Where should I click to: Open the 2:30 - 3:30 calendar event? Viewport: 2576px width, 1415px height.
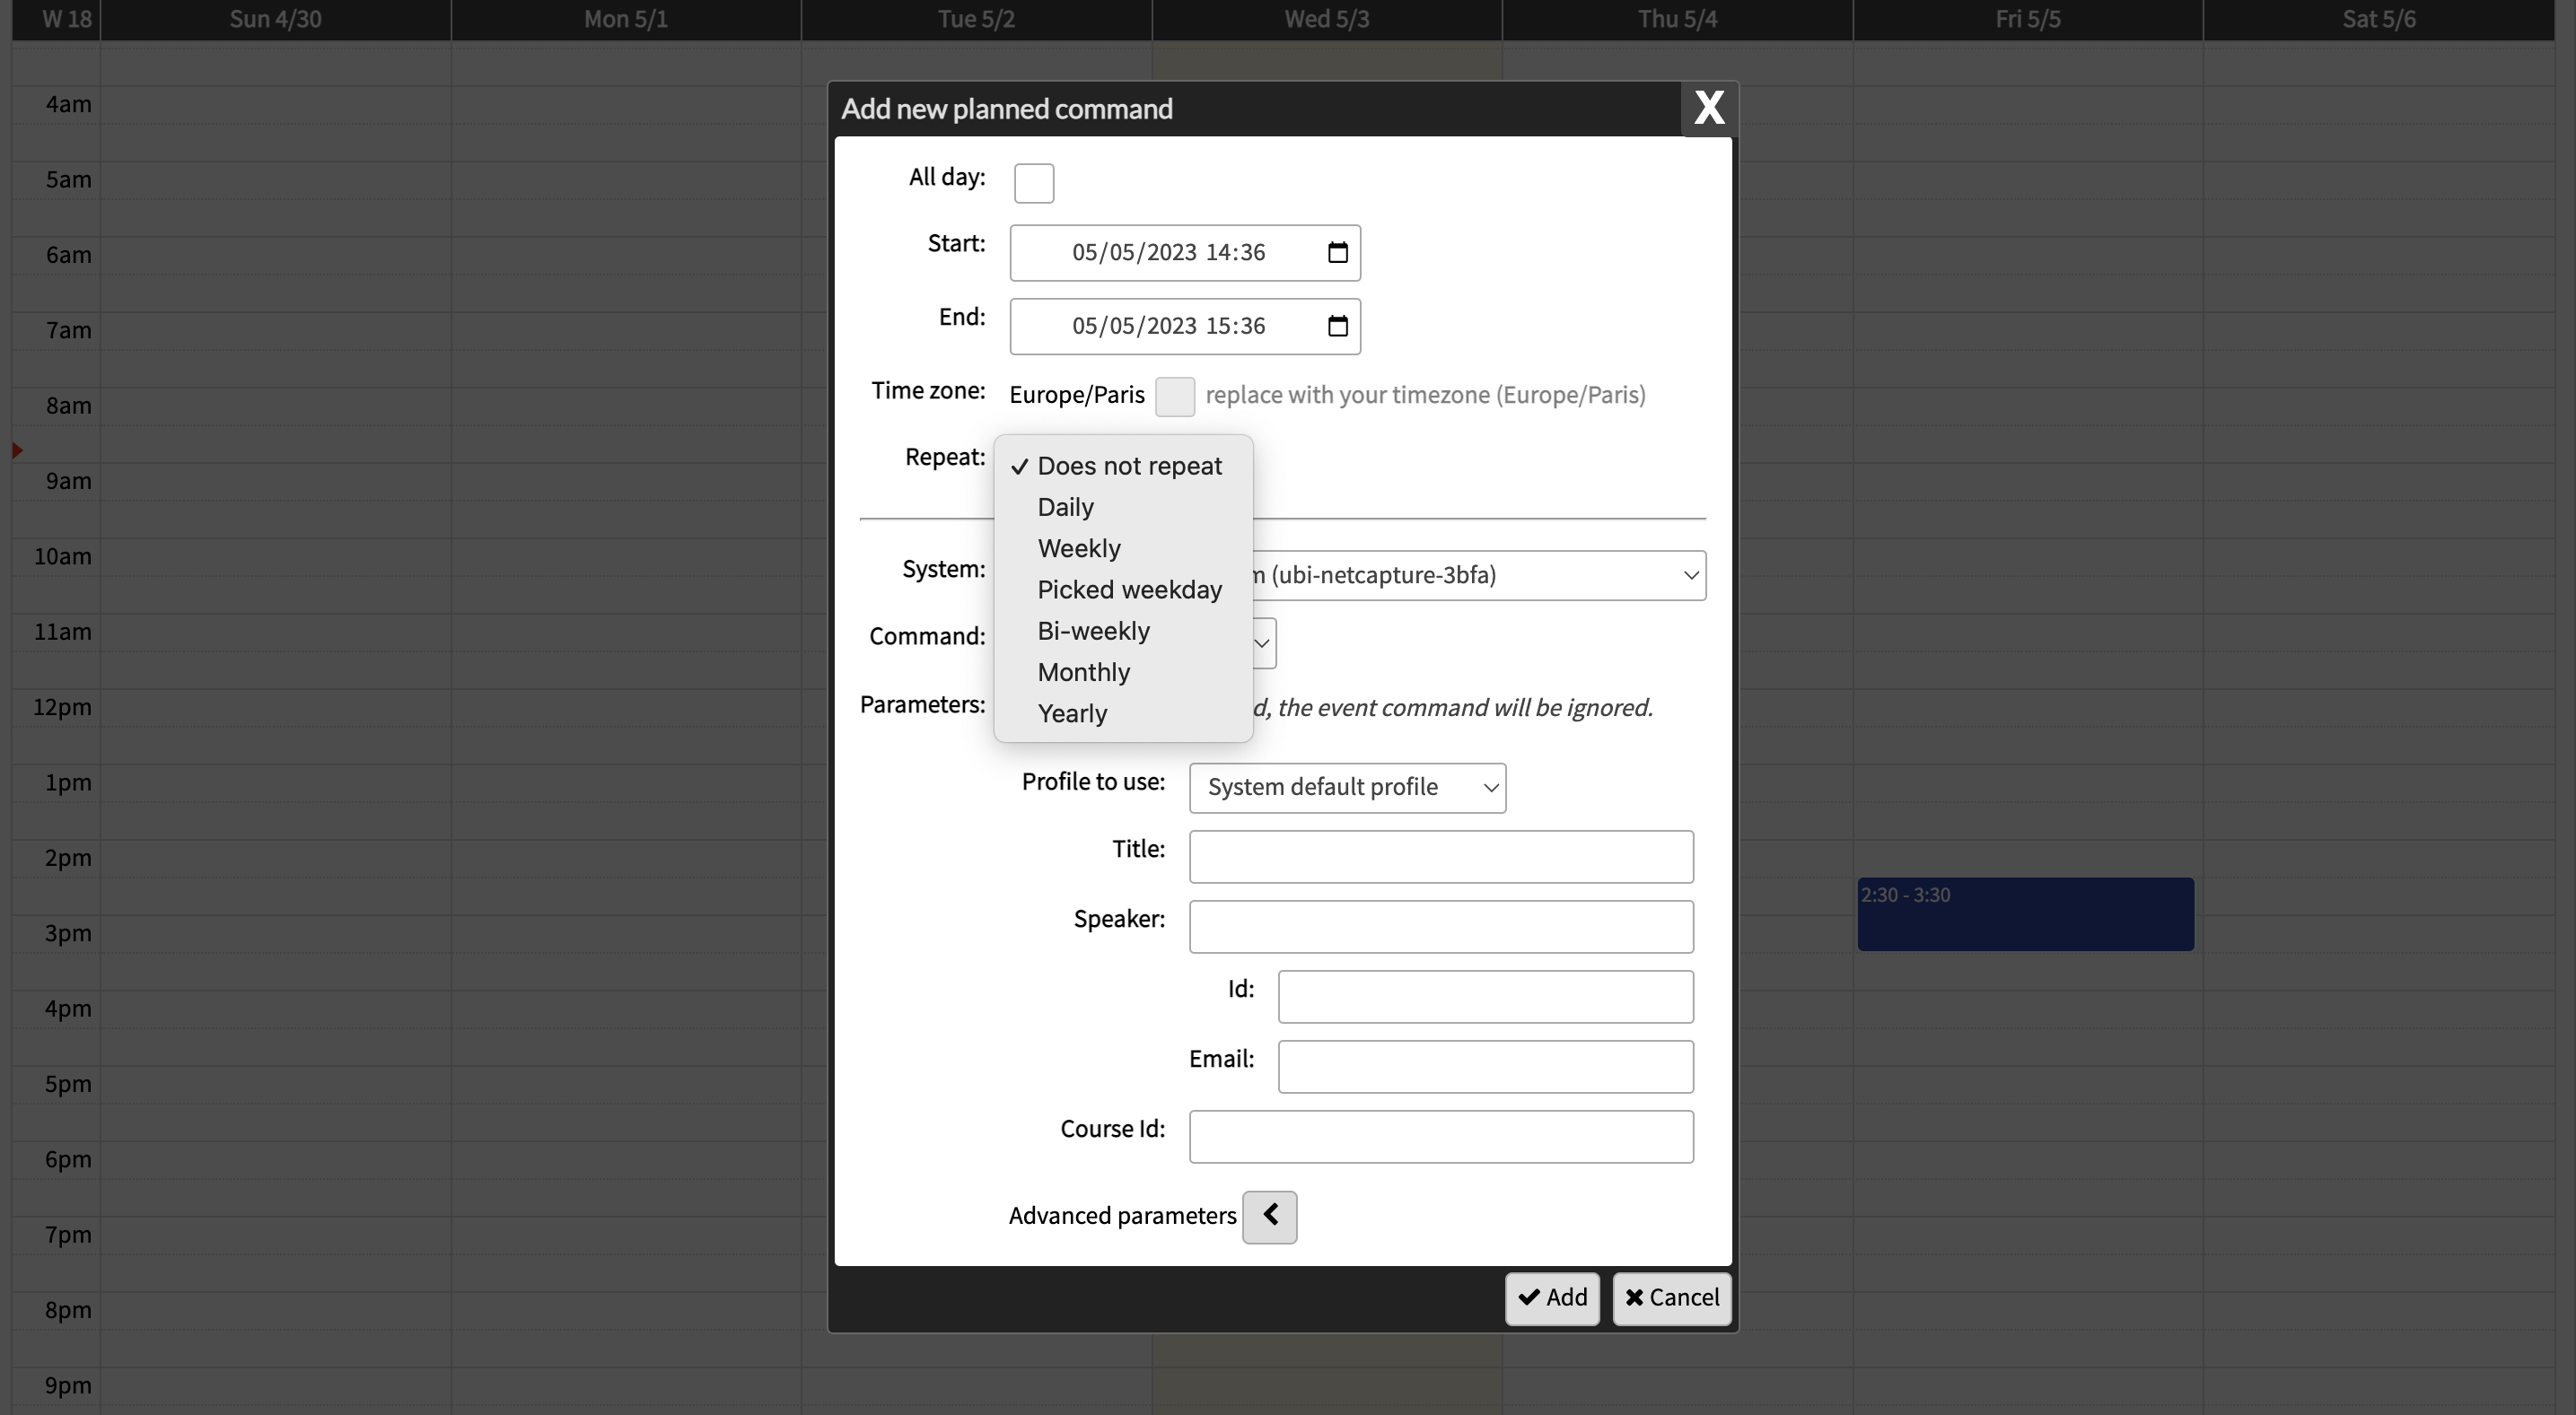(x=2025, y=914)
